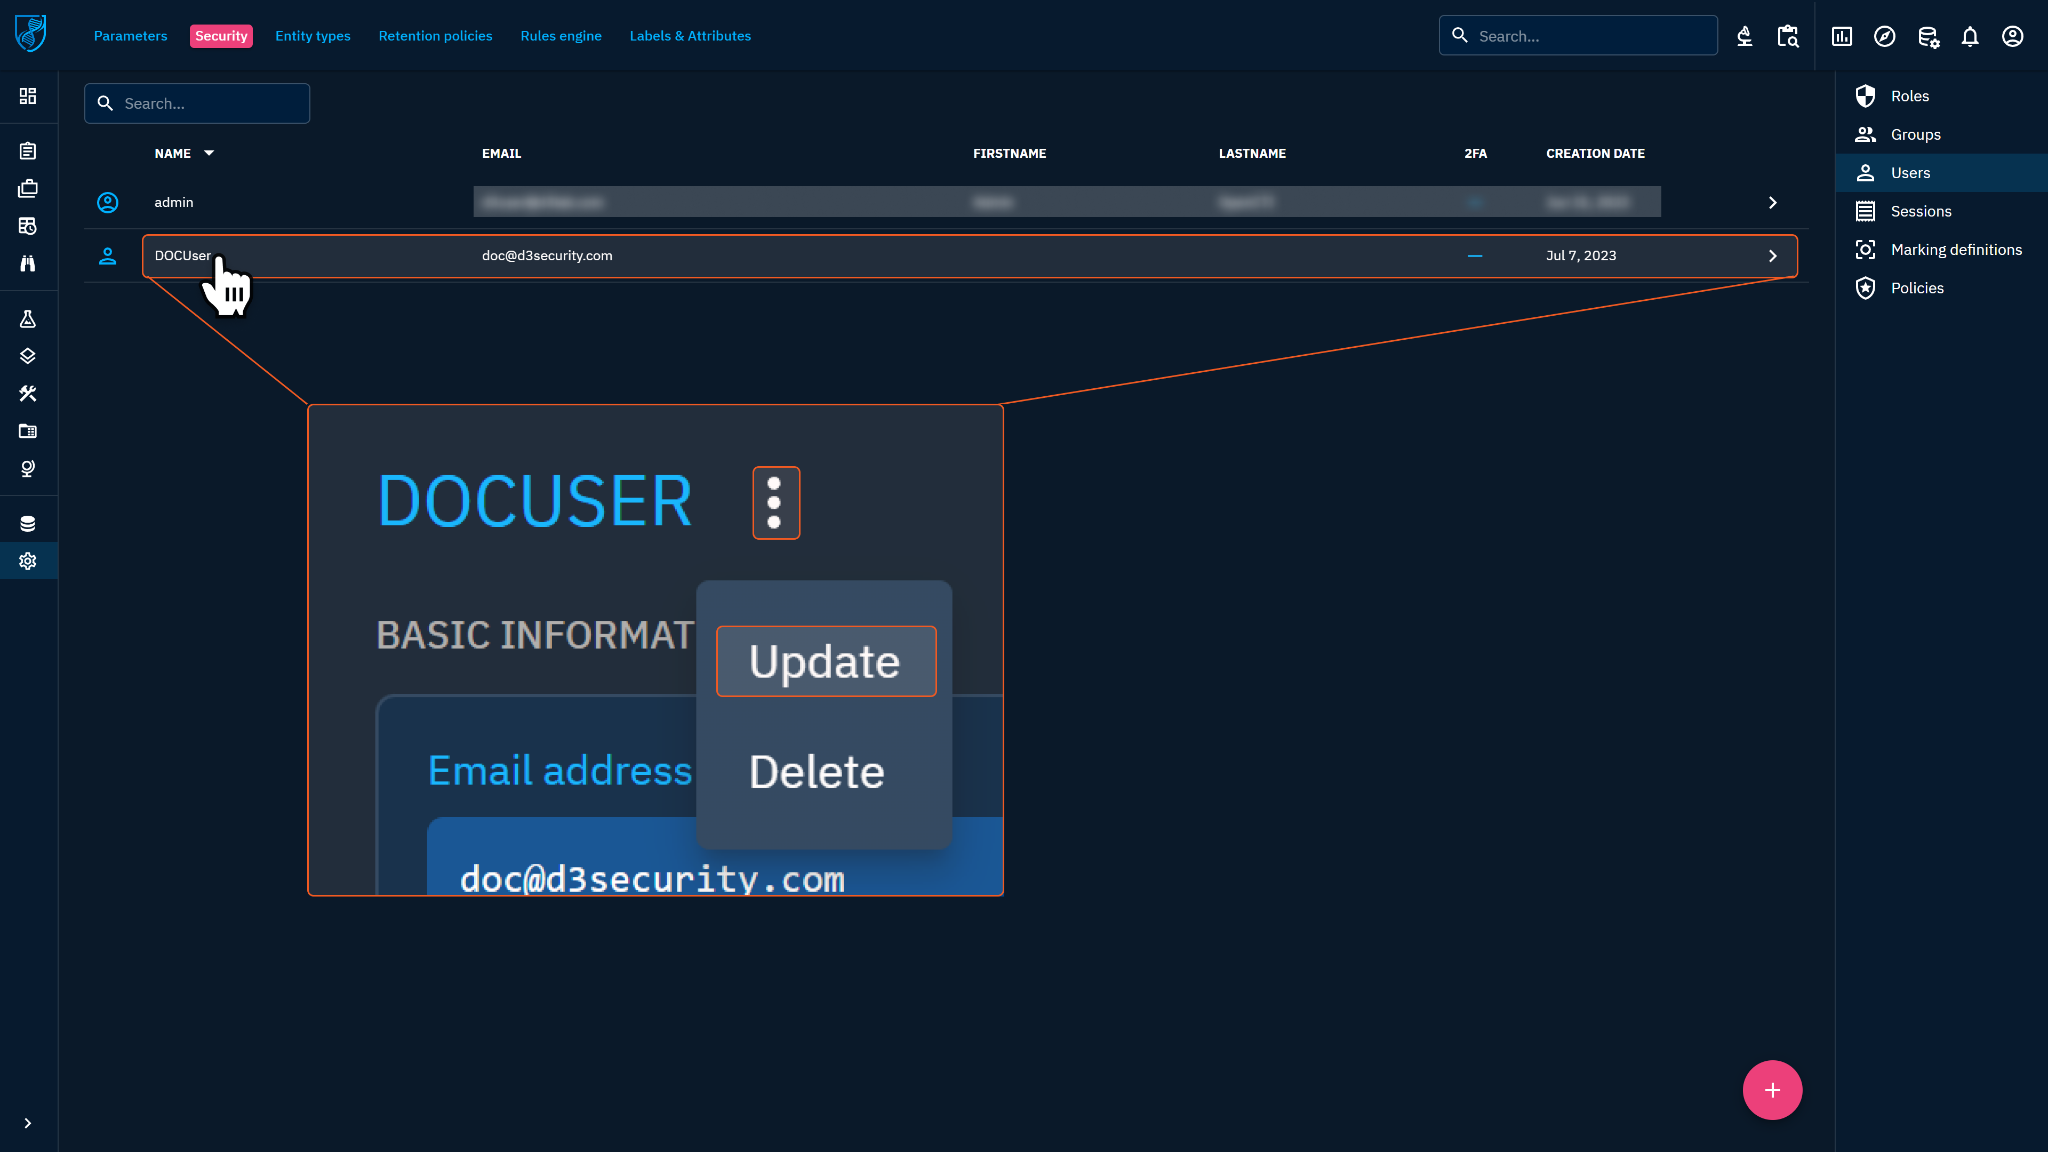Choose Delete from the popup menu
This screenshot has height=1152, width=2048.
pos(817,772)
